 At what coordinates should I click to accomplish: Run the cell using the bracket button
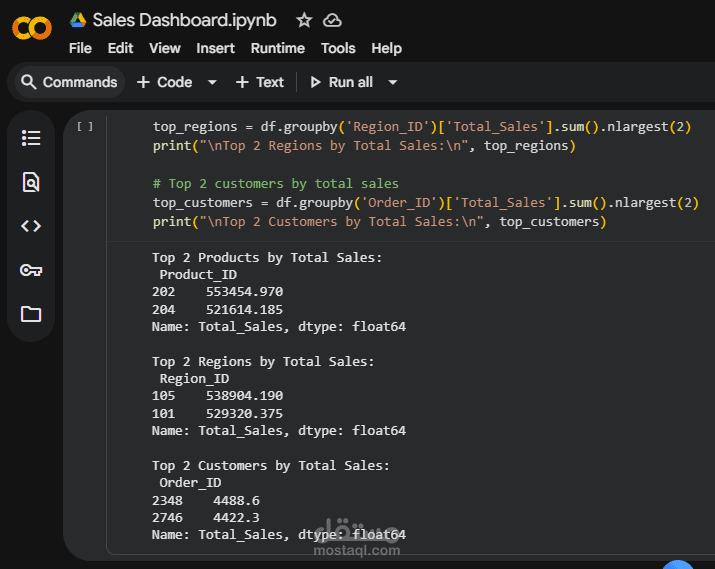(85, 126)
